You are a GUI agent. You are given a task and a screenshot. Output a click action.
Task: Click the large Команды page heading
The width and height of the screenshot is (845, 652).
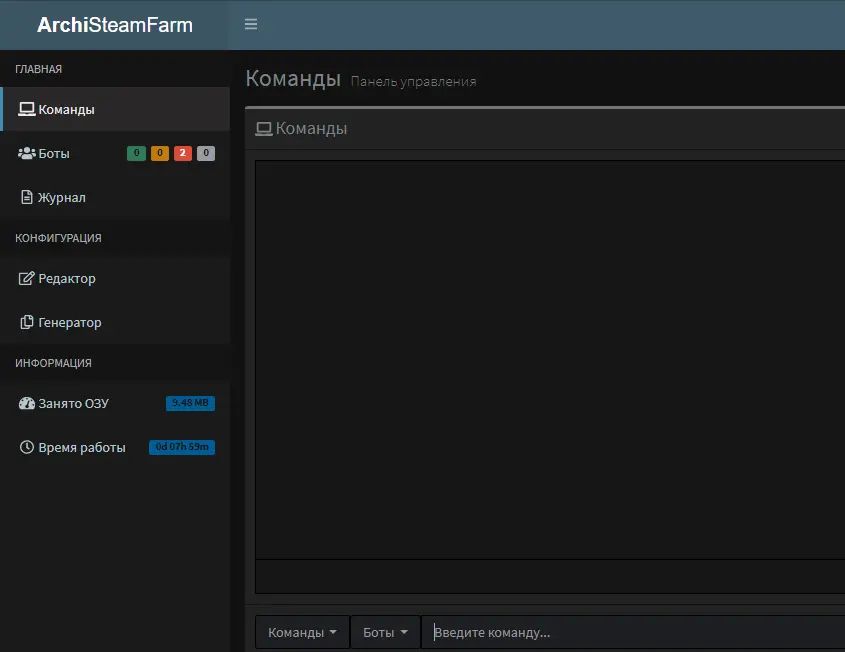click(x=293, y=79)
